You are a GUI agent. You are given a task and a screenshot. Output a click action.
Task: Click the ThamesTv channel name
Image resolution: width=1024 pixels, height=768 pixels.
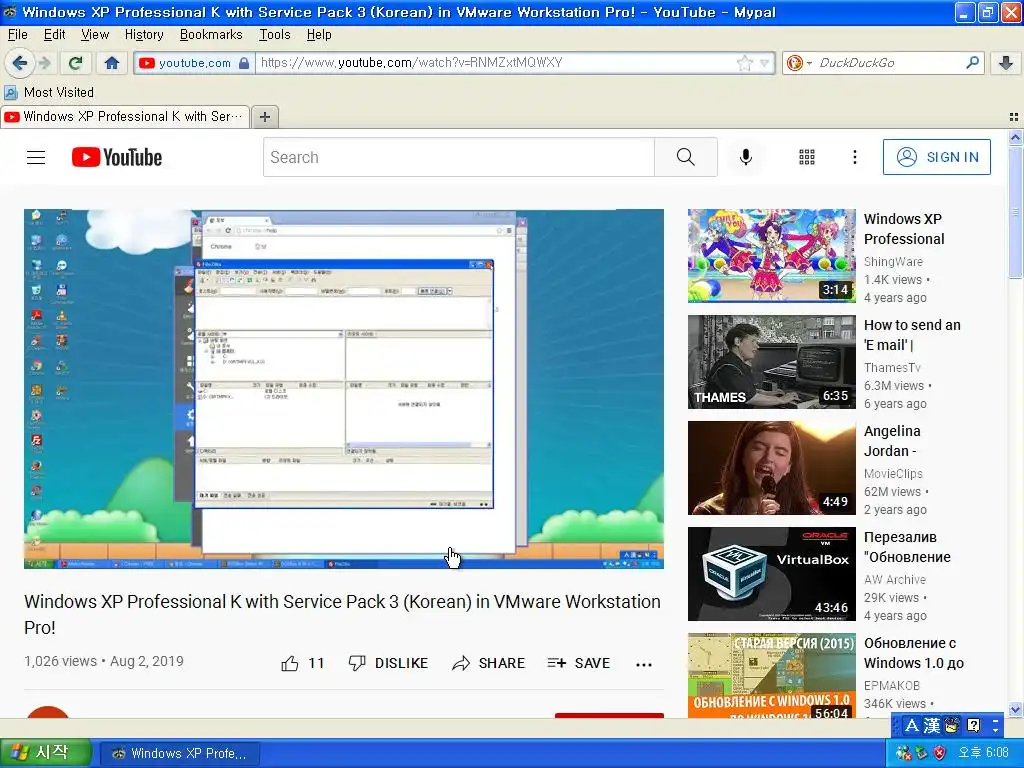[892, 368]
